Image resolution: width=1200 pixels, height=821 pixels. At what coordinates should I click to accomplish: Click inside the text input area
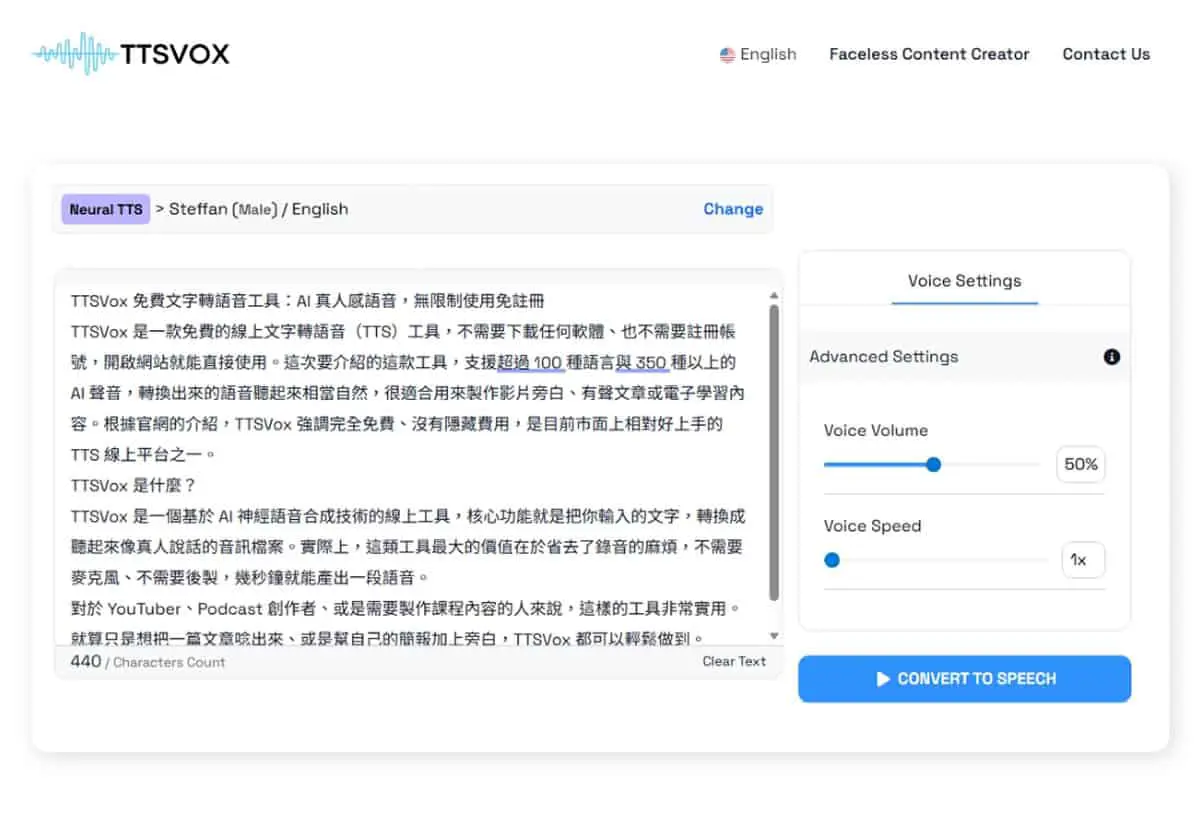pyautogui.click(x=410, y=465)
